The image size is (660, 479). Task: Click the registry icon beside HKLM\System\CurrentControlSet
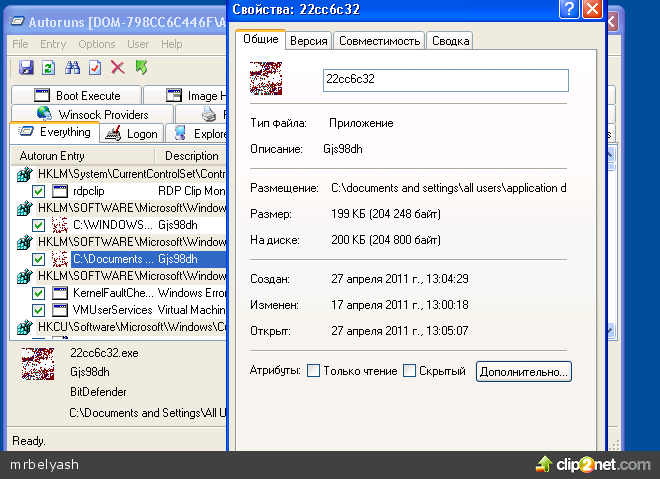click(x=24, y=174)
